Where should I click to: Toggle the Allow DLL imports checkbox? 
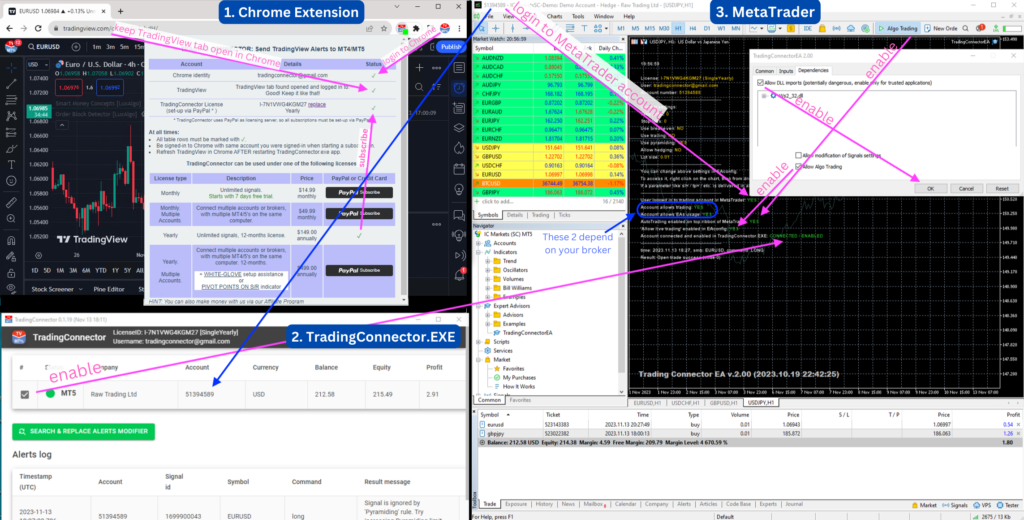tap(761, 82)
